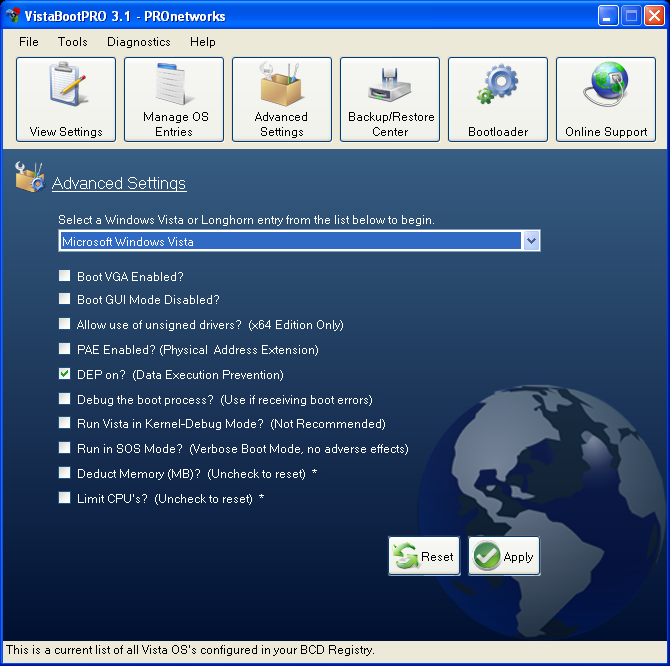This screenshot has height=666, width=670.
Task: Click the toolbox icon beside Advanced Settings heading
Action: 29,177
